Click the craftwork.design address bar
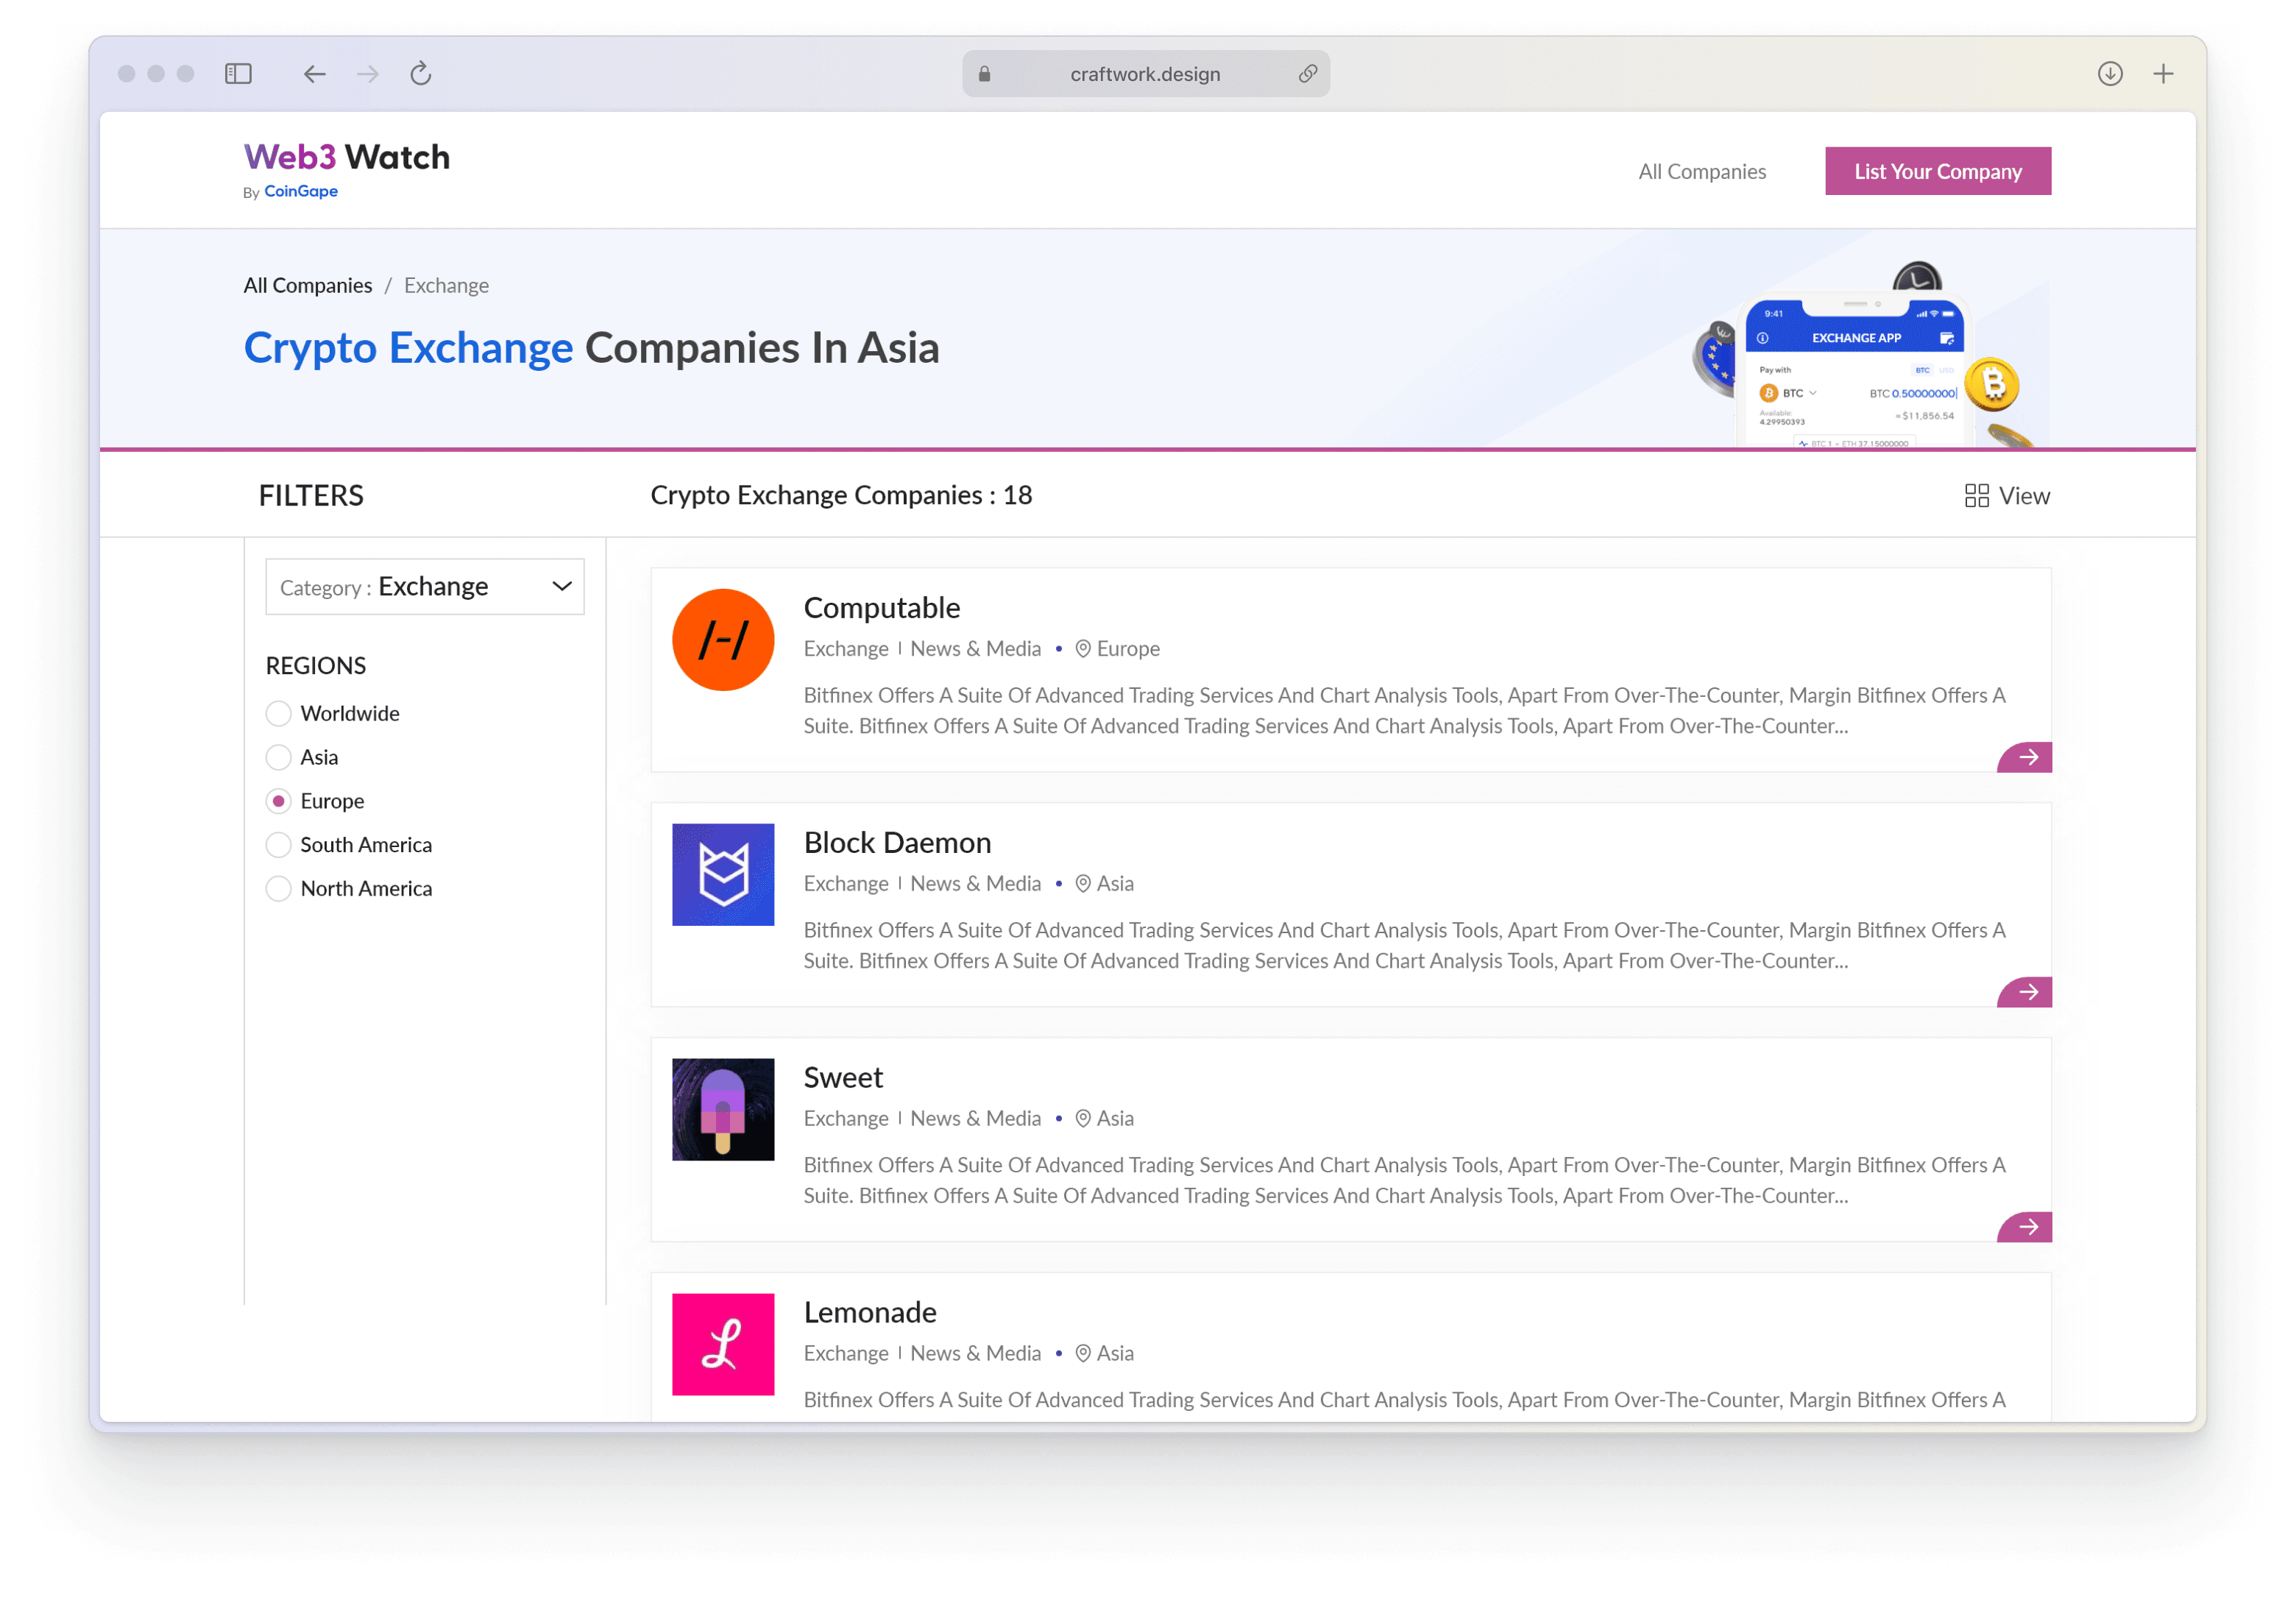The width and height of the screenshot is (2296, 1597). (x=1145, y=74)
